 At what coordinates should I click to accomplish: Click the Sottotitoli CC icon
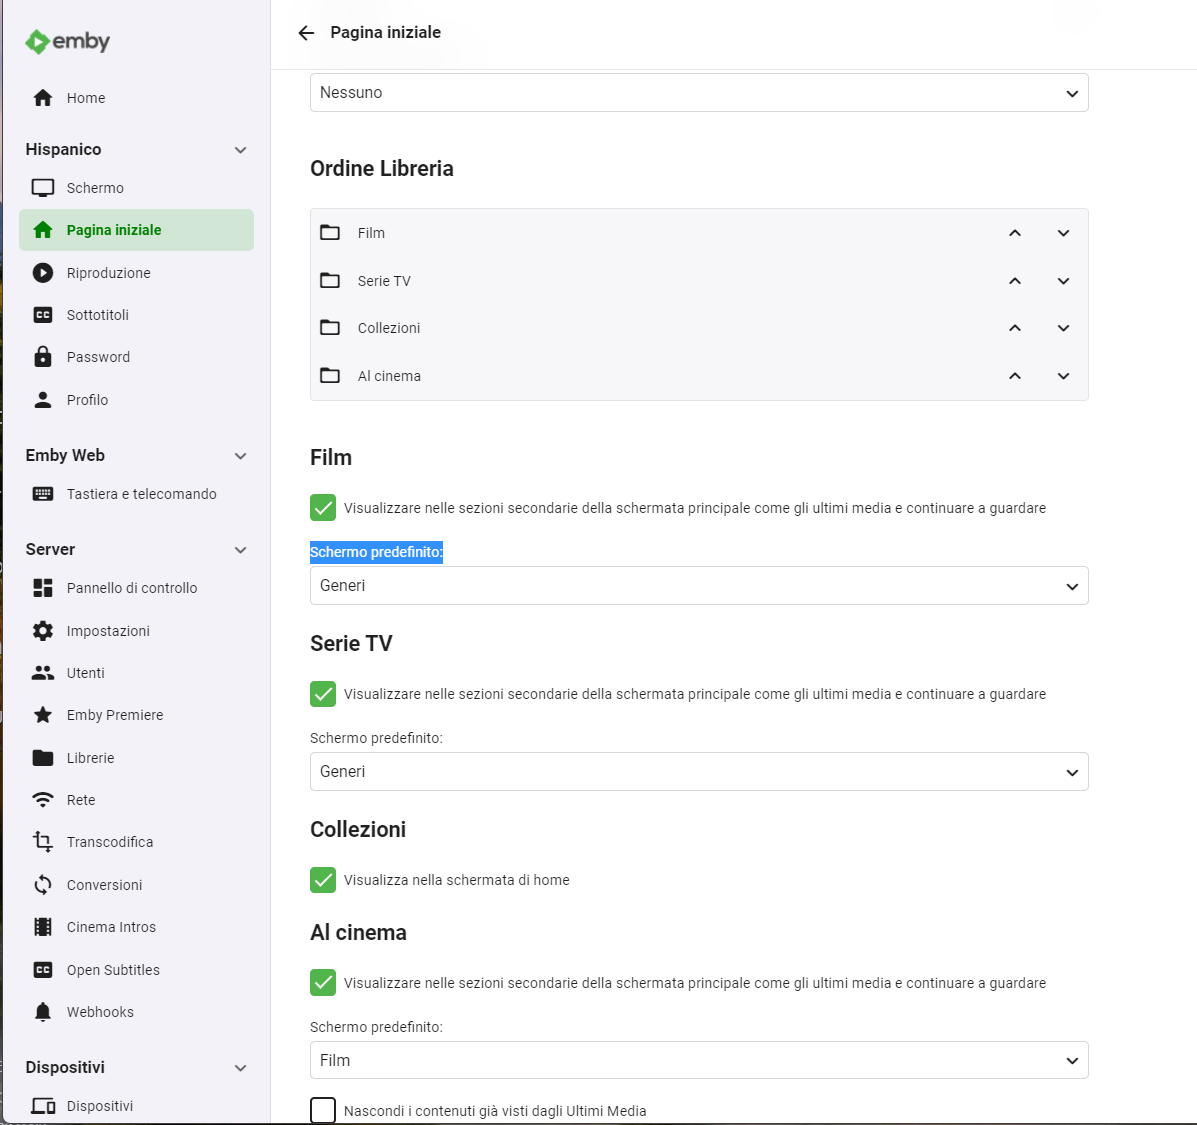tap(43, 315)
